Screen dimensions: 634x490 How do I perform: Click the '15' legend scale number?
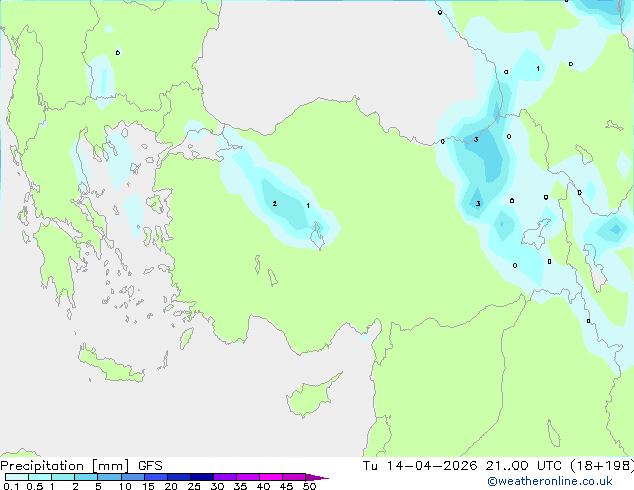click(148, 486)
